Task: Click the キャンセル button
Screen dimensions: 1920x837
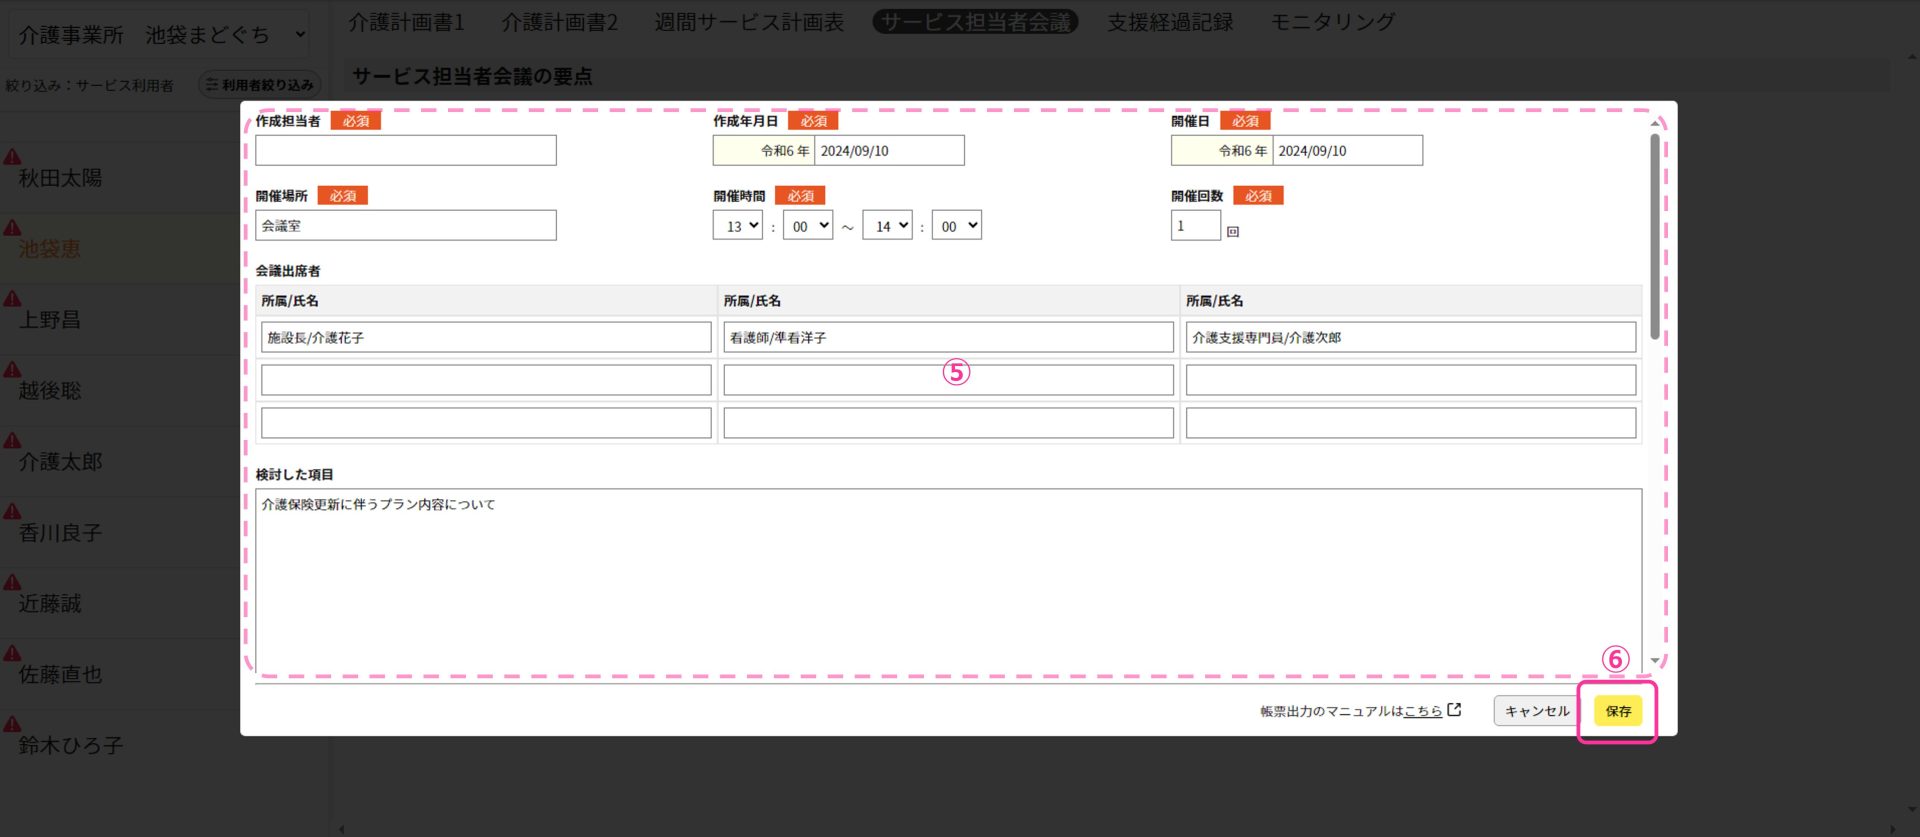Action: [1536, 711]
